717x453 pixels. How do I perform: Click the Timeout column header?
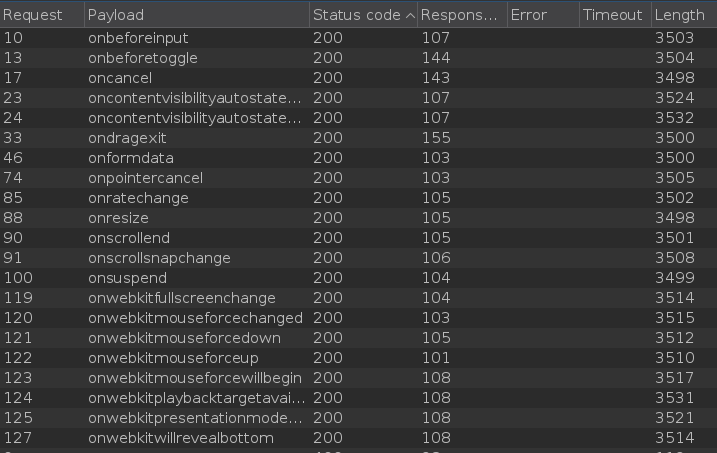pos(612,15)
